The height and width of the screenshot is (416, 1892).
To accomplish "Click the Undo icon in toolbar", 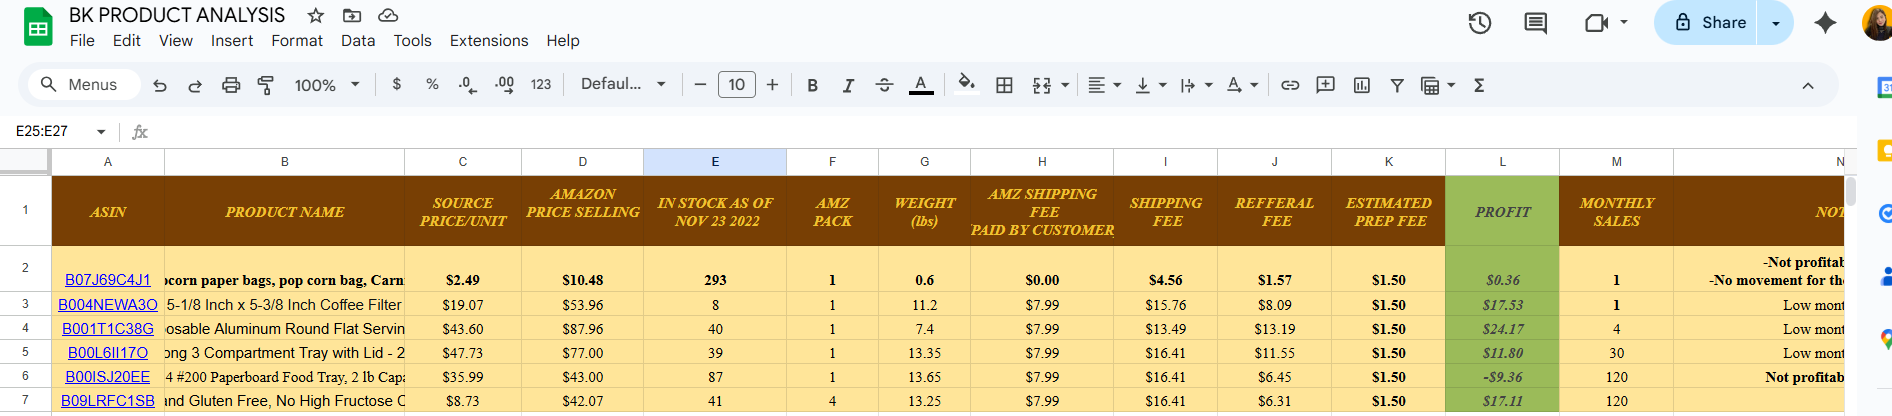I will 160,86.
